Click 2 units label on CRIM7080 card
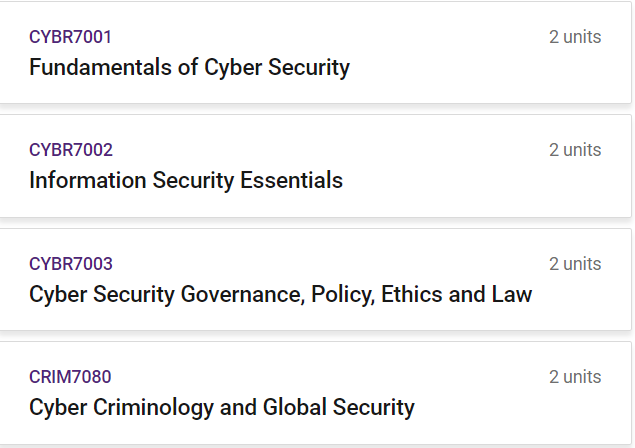This screenshot has height=448, width=635. pyautogui.click(x=575, y=377)
